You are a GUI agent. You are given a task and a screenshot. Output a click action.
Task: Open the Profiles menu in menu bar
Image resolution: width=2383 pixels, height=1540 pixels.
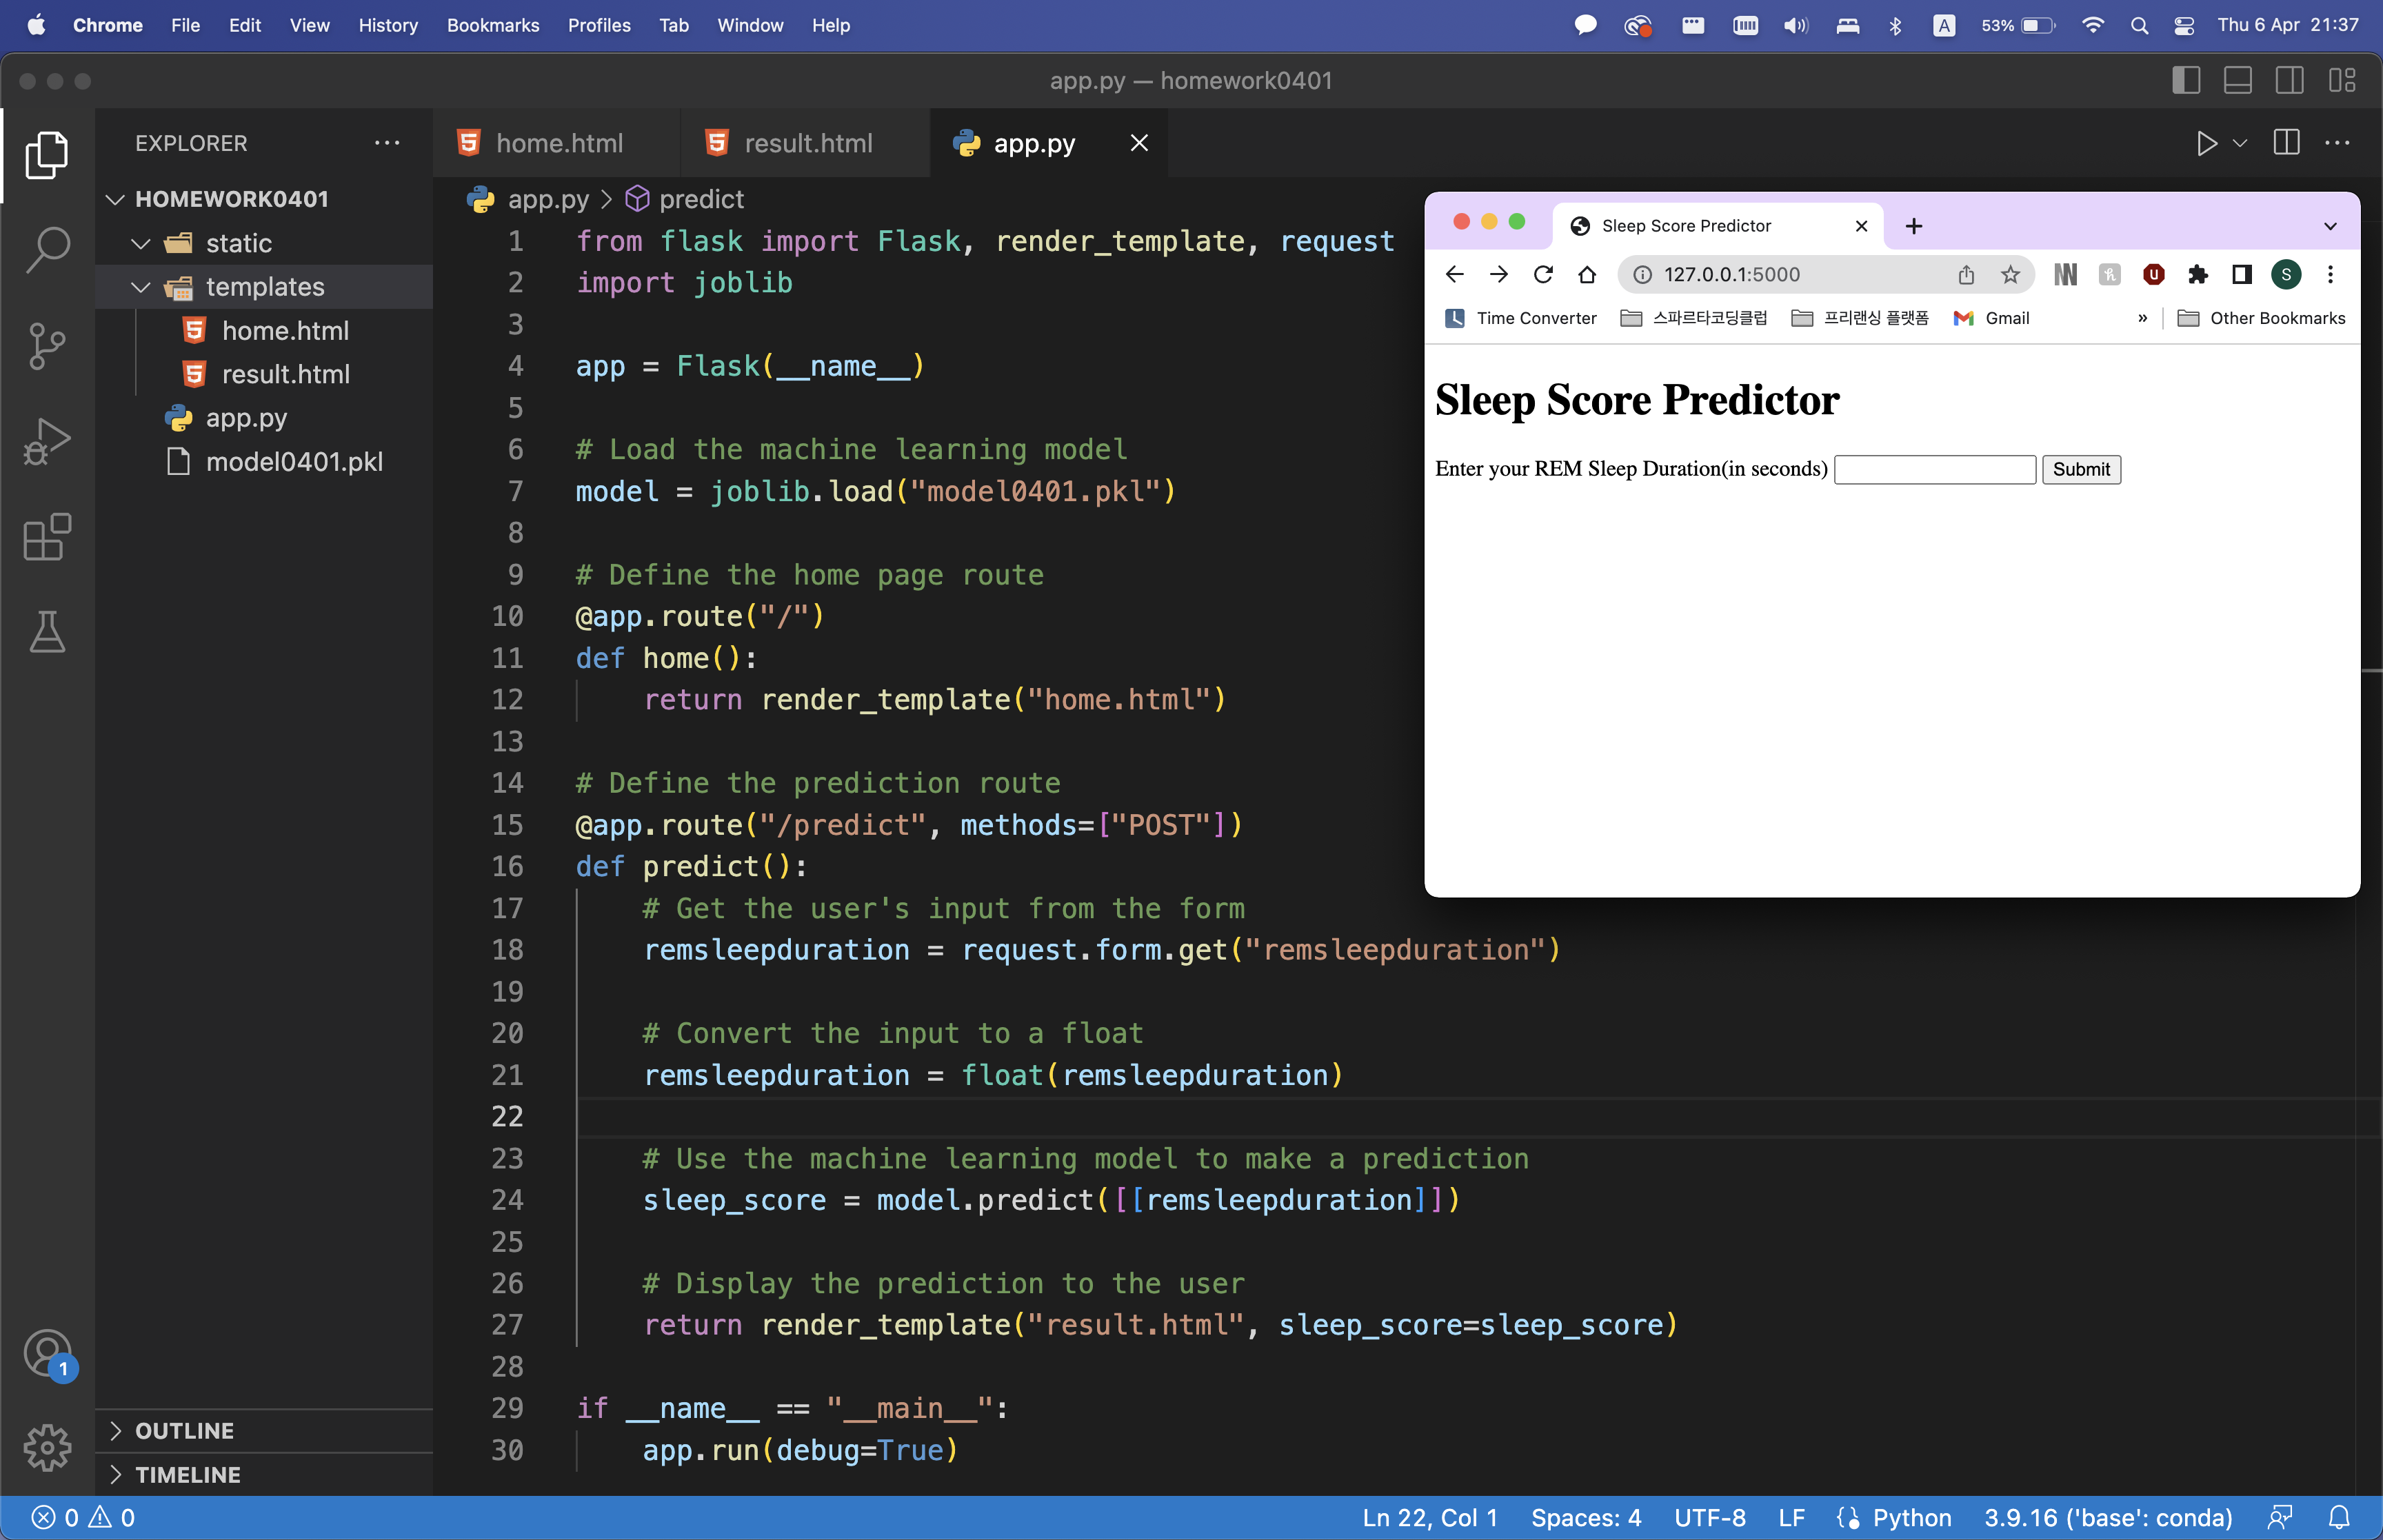599,25
